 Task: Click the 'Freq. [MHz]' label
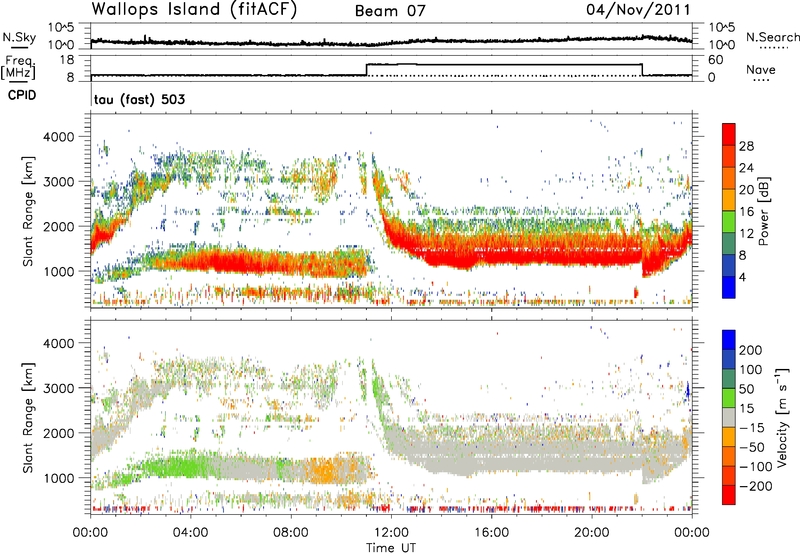pos(18,67)
